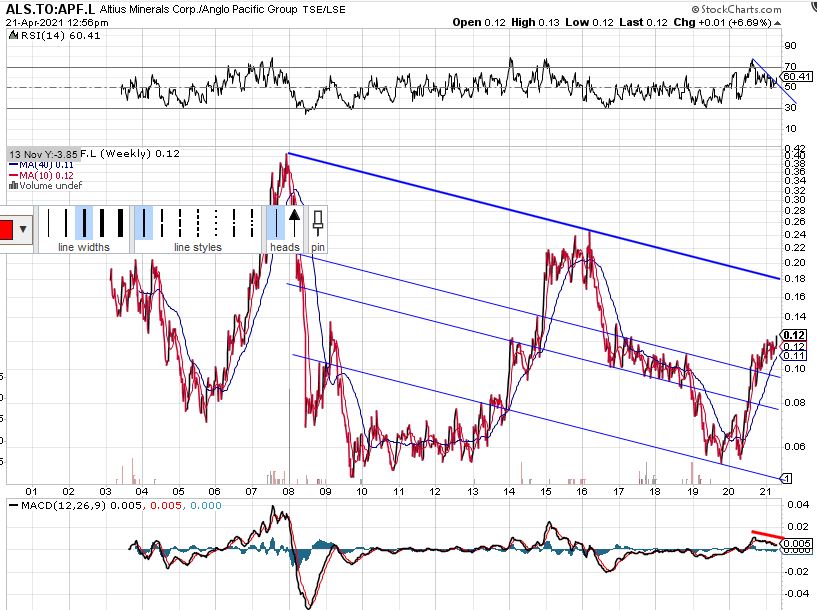817x610 pixels.
Task: Click the up arrow beside Chg value
Action: 777,23
